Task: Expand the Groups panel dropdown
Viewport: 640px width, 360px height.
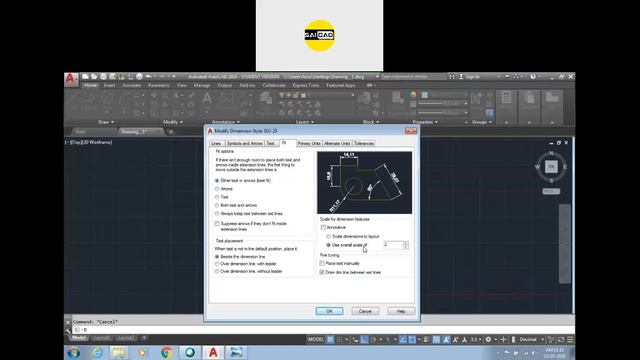Action: pos(482,122)
